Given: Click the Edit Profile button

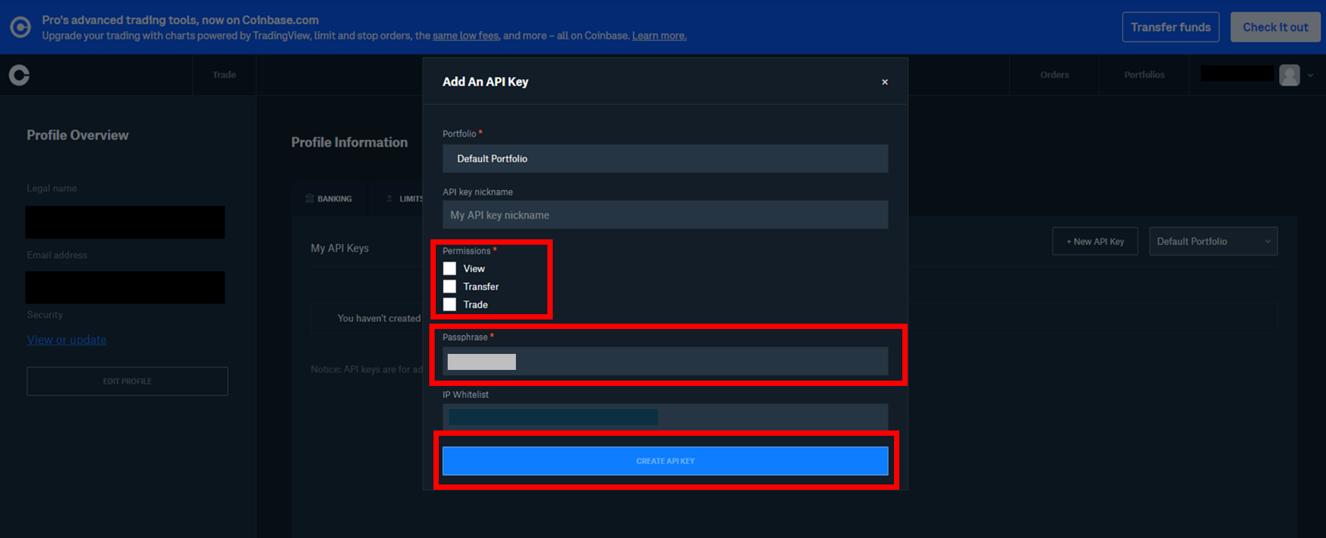Looking at the screenshot, I should 127,381.
